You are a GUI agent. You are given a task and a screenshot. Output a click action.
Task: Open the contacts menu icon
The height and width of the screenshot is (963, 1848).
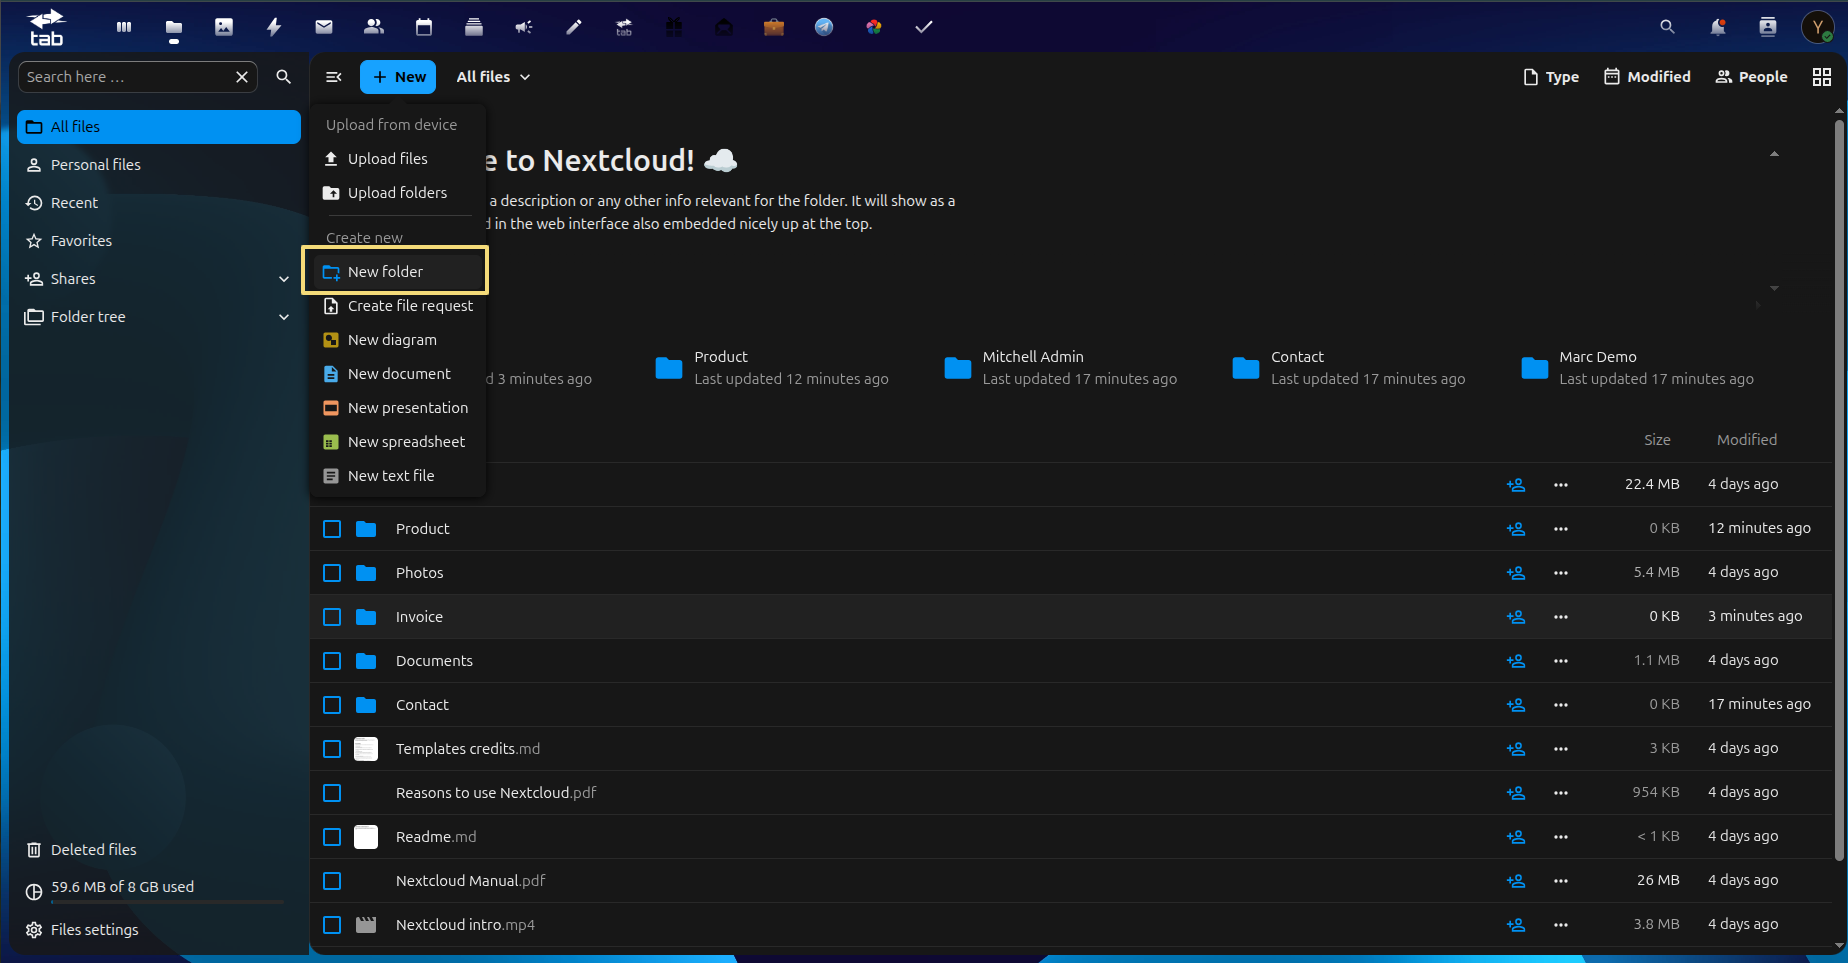tap(1768, 27)
